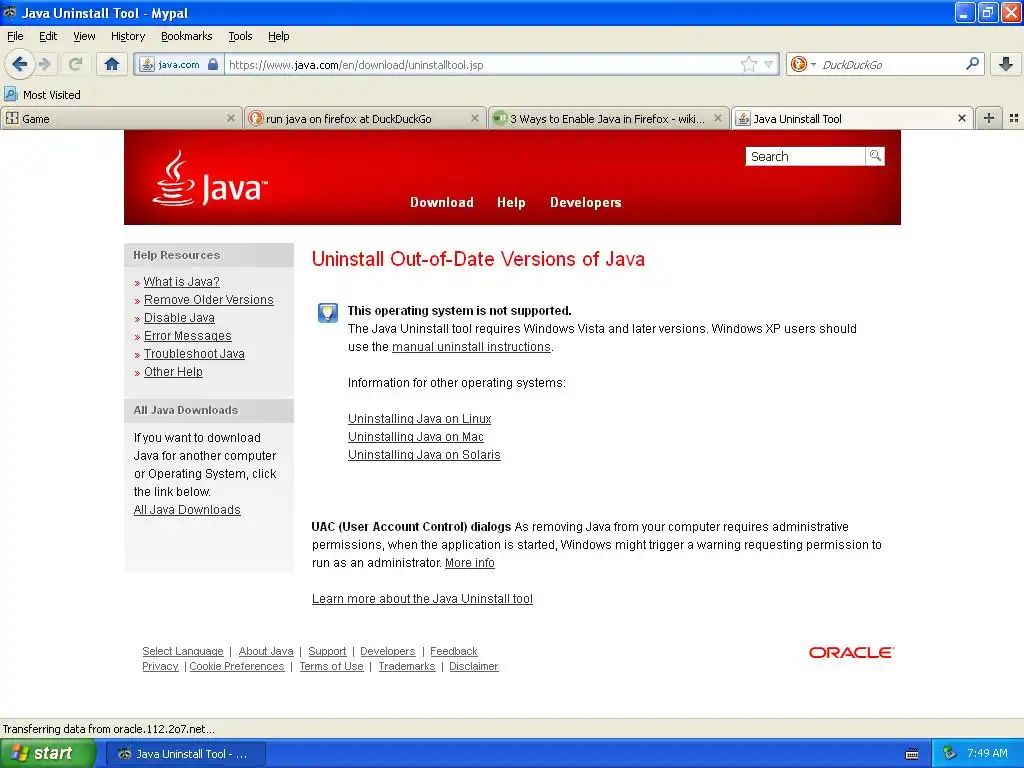Image resolution: width=1024 pixels, height=768 pixels.
Task: Open the browser Help menu
Action: click(x=279, y=36)
